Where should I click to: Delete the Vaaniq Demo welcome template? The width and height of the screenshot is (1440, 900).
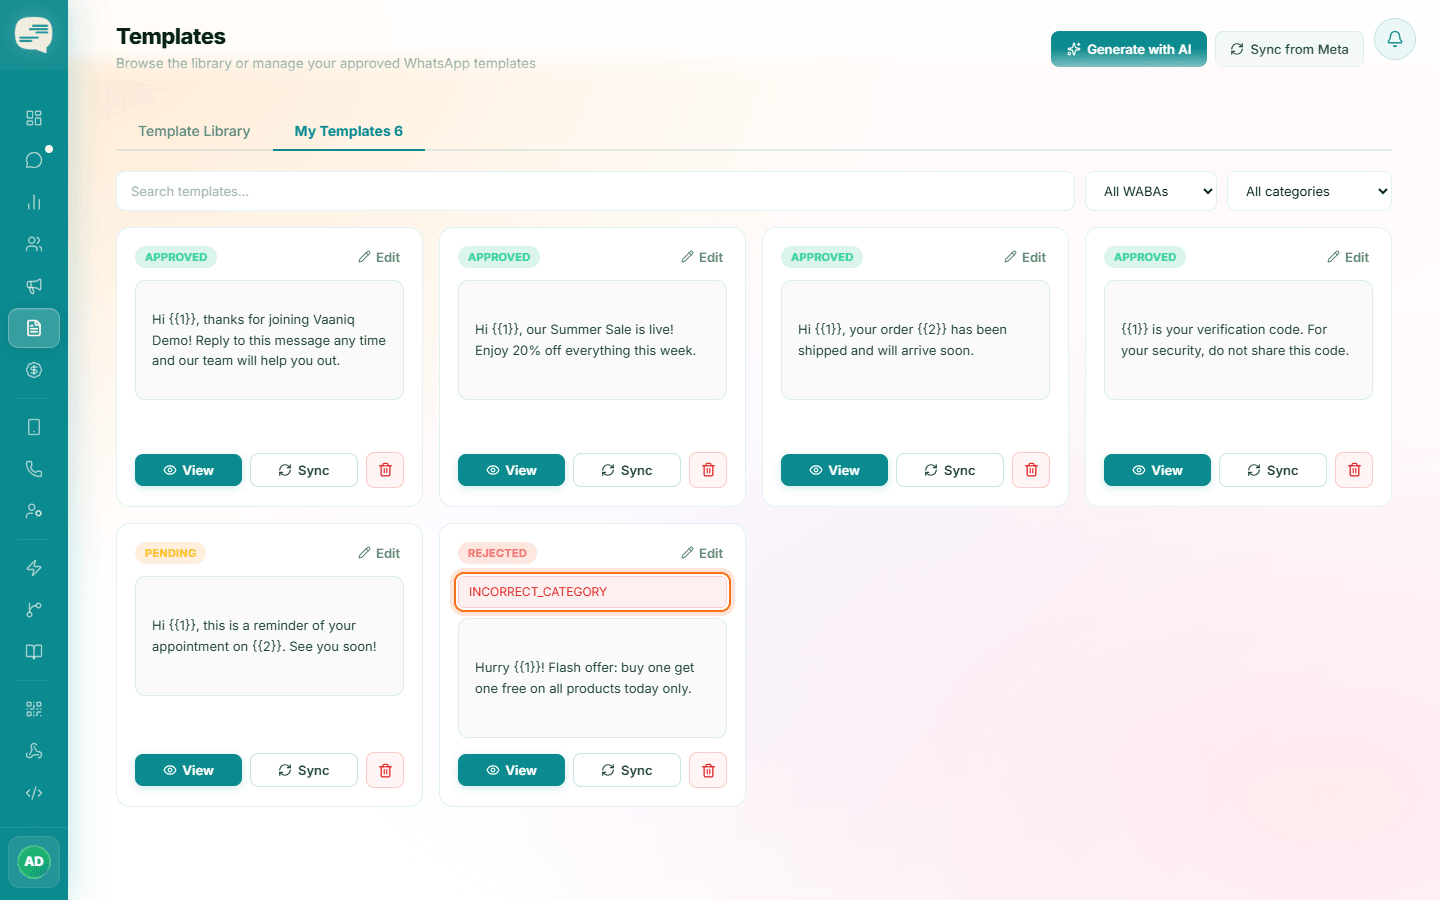click(385, 470)
